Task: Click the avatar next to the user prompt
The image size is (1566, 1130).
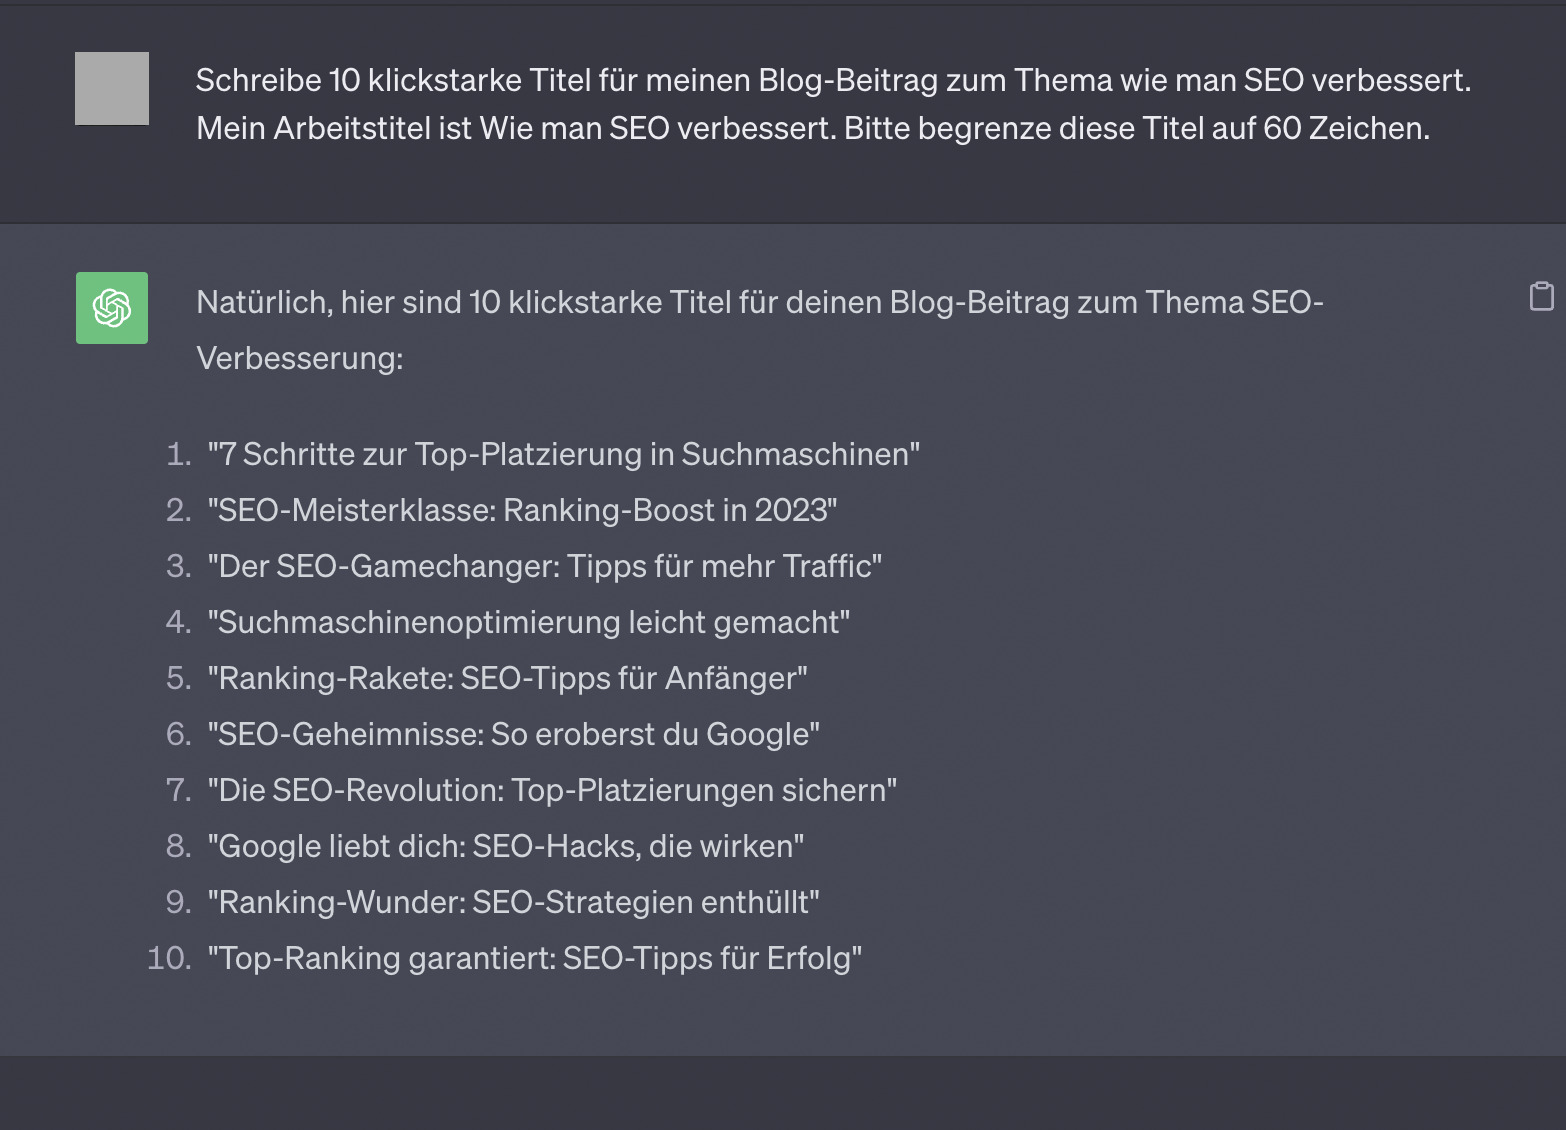Action: pyautogui.click(x=110, y=87)
